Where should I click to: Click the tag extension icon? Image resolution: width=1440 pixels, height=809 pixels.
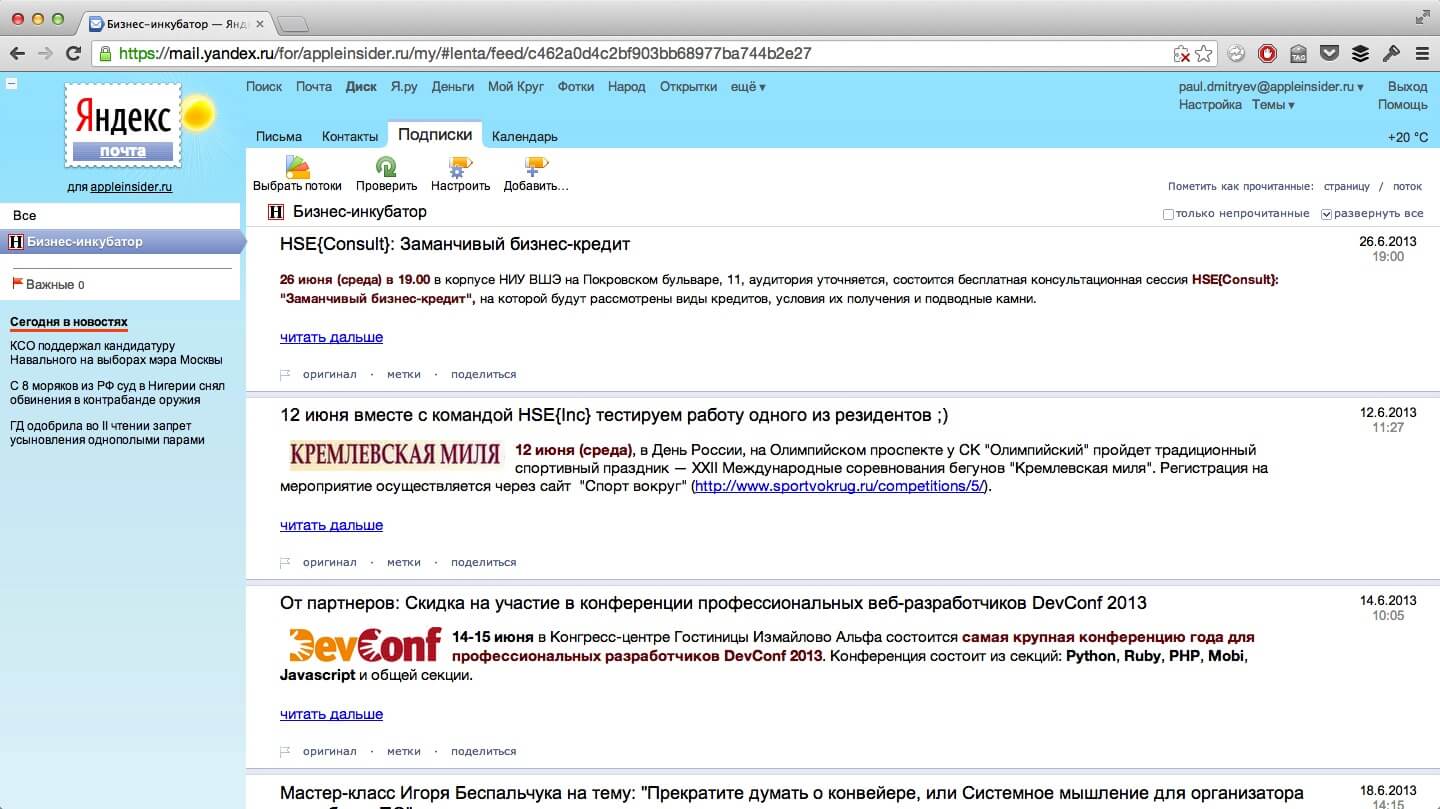pyautogui.click(x=1298, y=53)
